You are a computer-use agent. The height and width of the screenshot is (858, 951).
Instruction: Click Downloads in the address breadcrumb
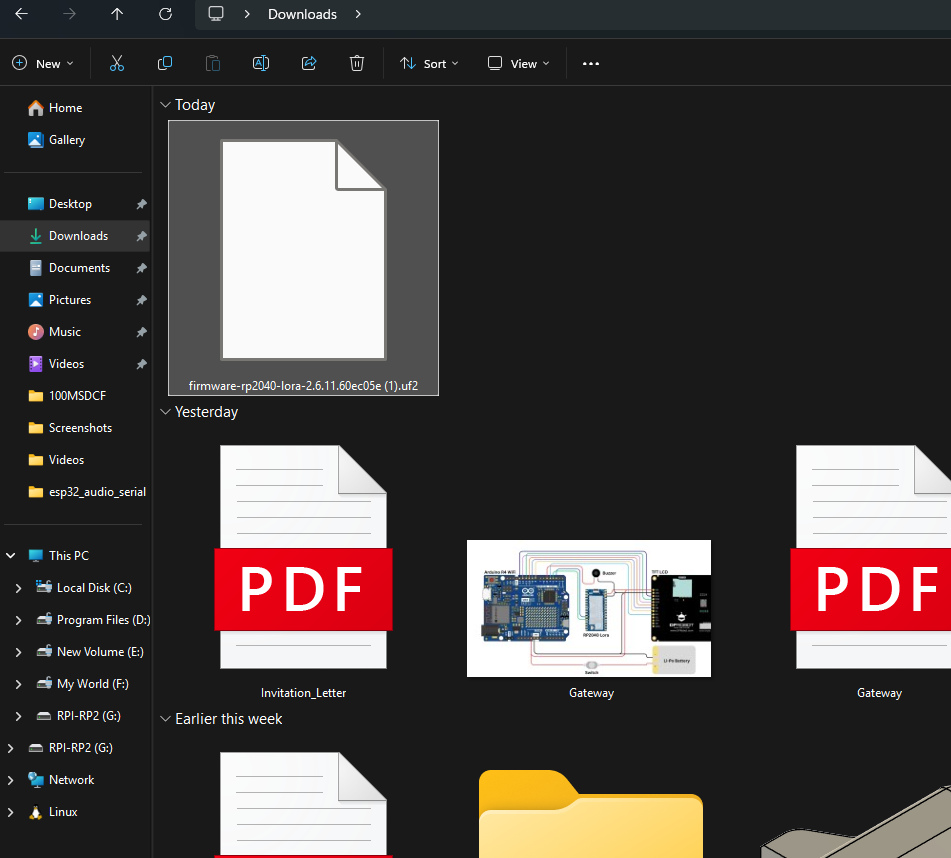[x=302, y=14]
